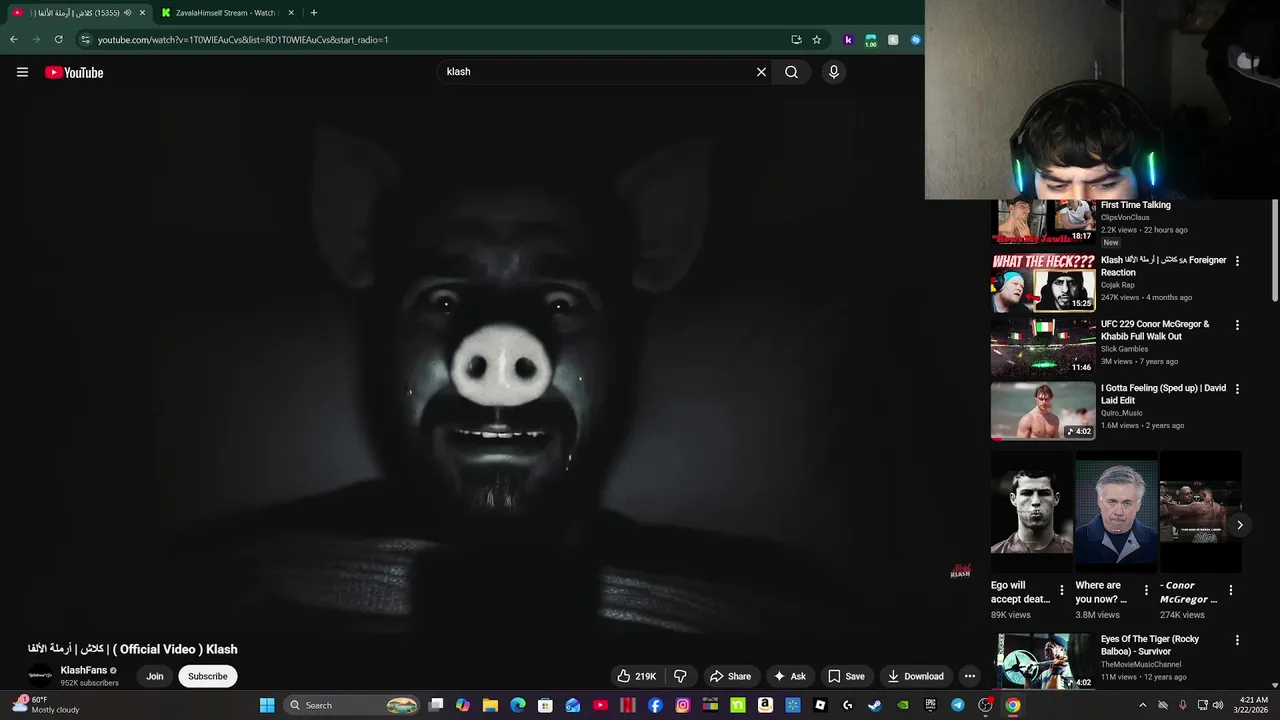Open Where are you now short
The image size is (1280, 720).
(x=1116, y=511)
